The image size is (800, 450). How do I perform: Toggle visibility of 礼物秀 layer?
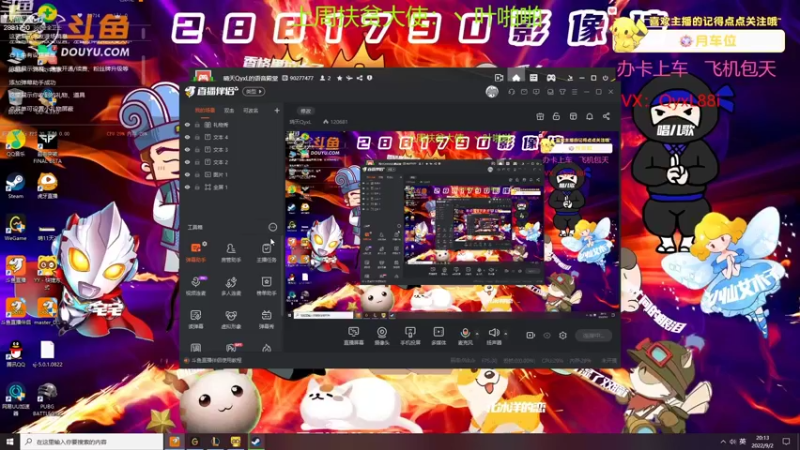pos(187,124)
